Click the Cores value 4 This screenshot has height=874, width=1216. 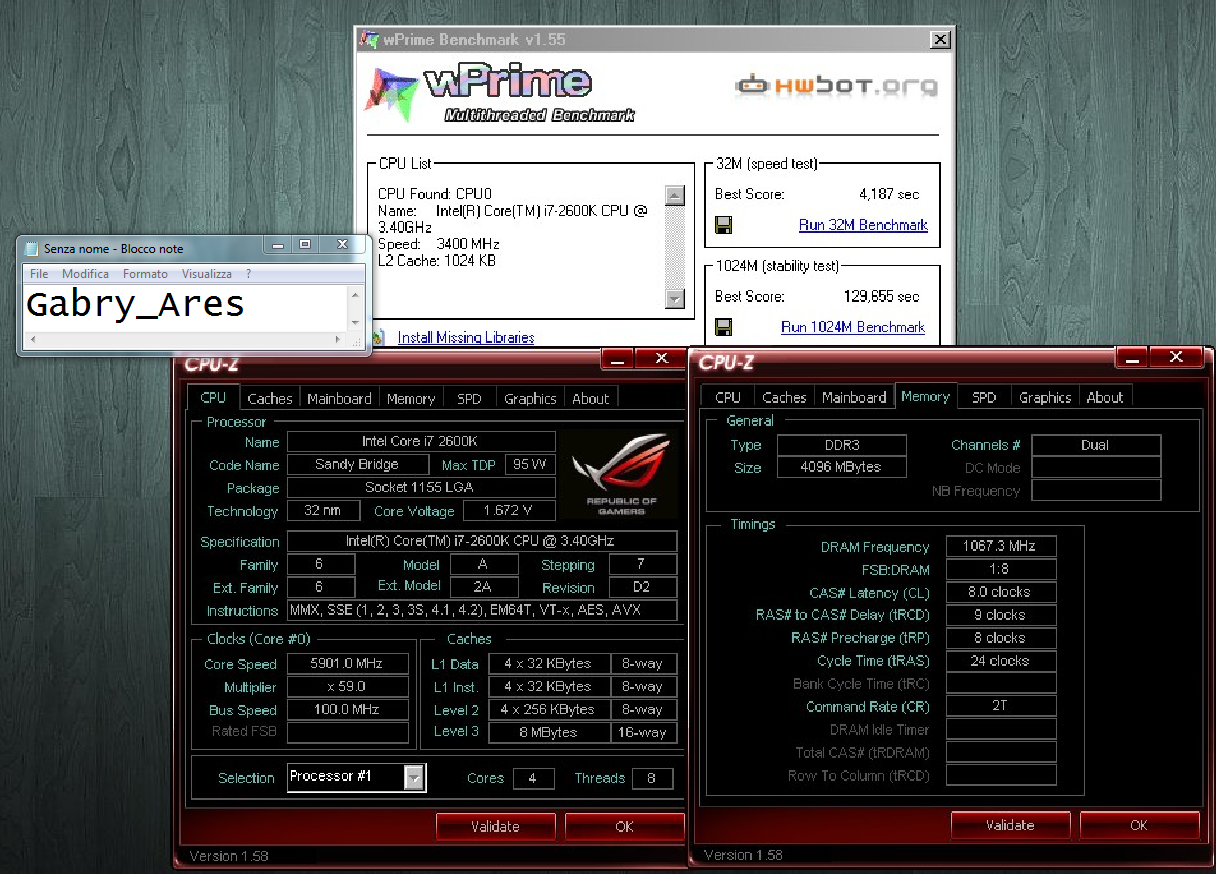coord(534,778)
